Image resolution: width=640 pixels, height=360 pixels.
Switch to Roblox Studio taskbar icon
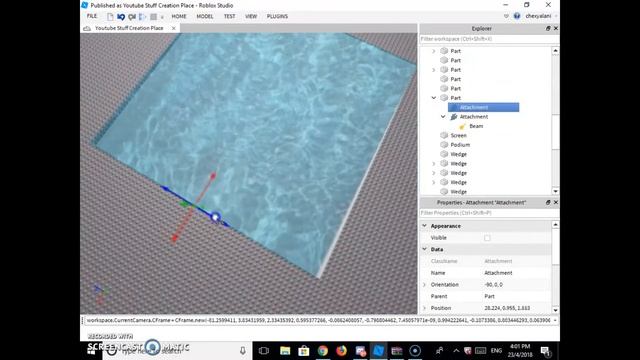[x=379, y=351]
